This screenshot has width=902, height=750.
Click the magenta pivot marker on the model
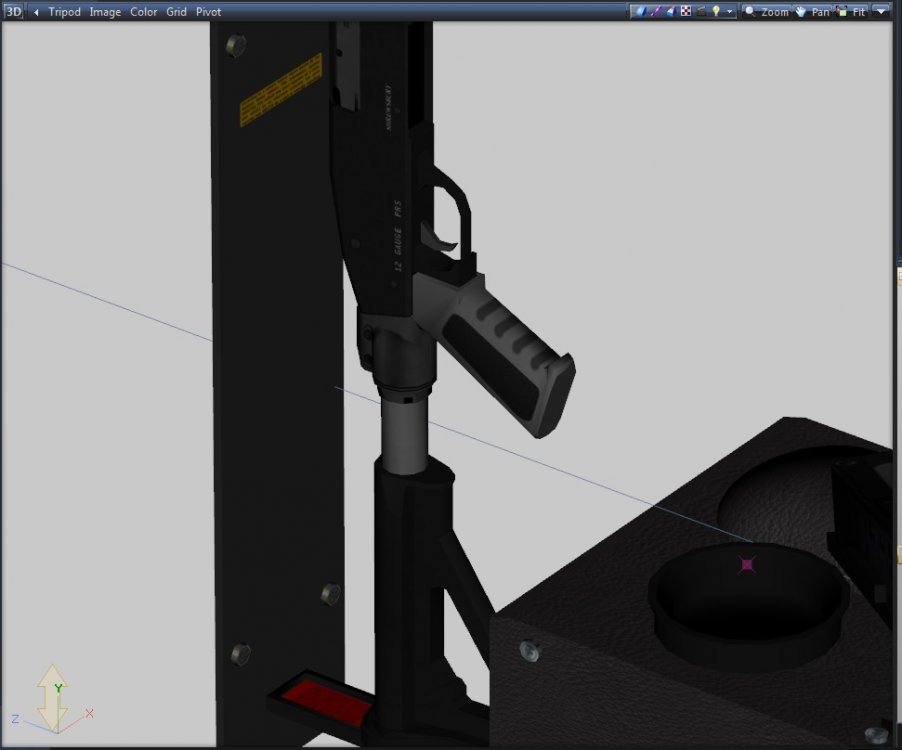(747, 564)
